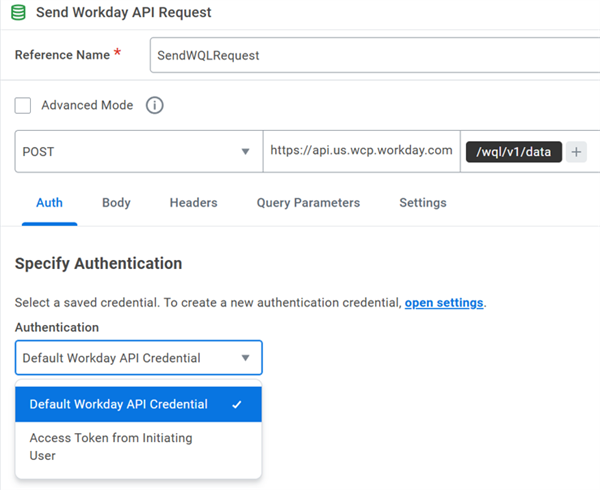
Task: Click the Send Workday API Request title
Action: point(124,12)
